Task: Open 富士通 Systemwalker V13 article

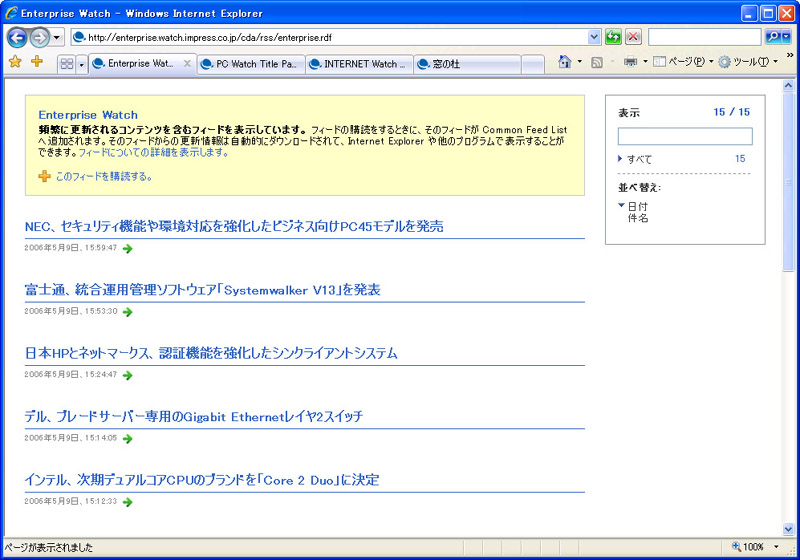Action: click(203, 290)
